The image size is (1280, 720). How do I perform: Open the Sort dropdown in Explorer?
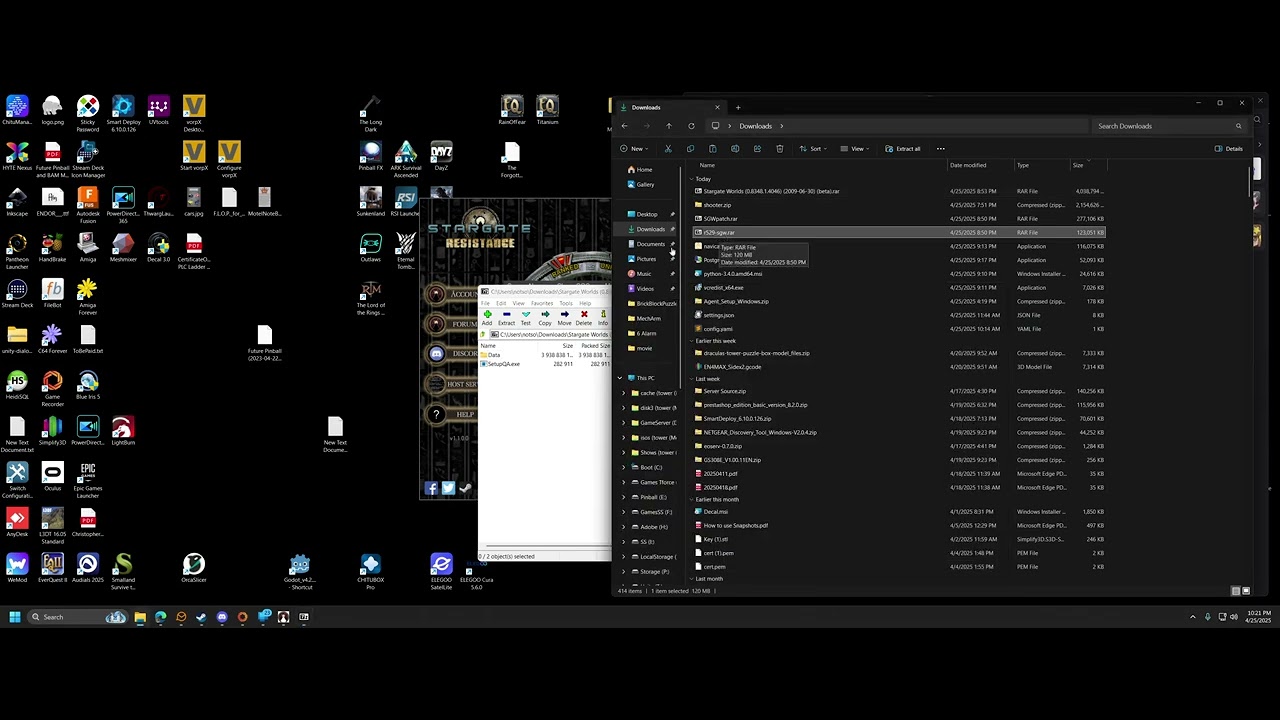[x=815, y=149]
